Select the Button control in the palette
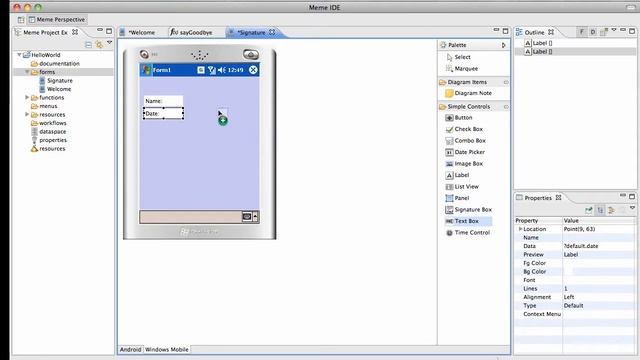 [x=459, y=118]
